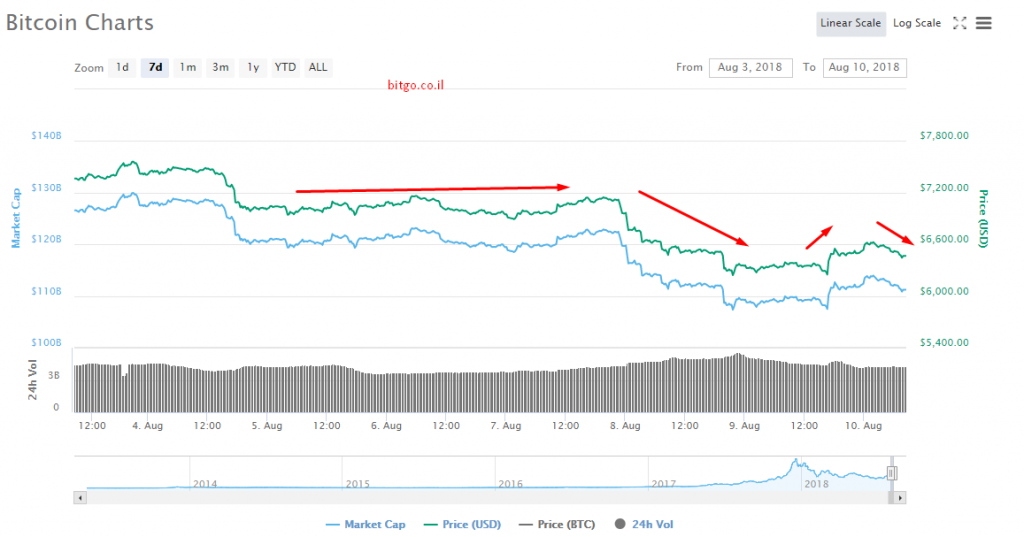Click the navigator range handle near 2018
1024x537 pixels.
(892, 473)
